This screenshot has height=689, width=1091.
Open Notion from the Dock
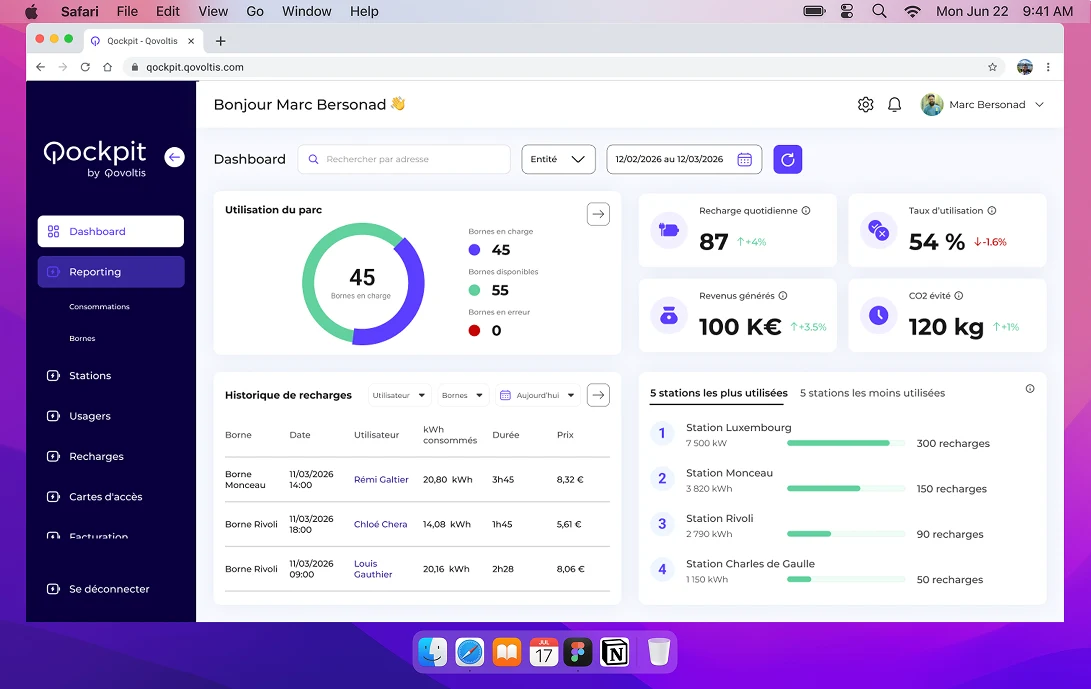tap(615, 653)
